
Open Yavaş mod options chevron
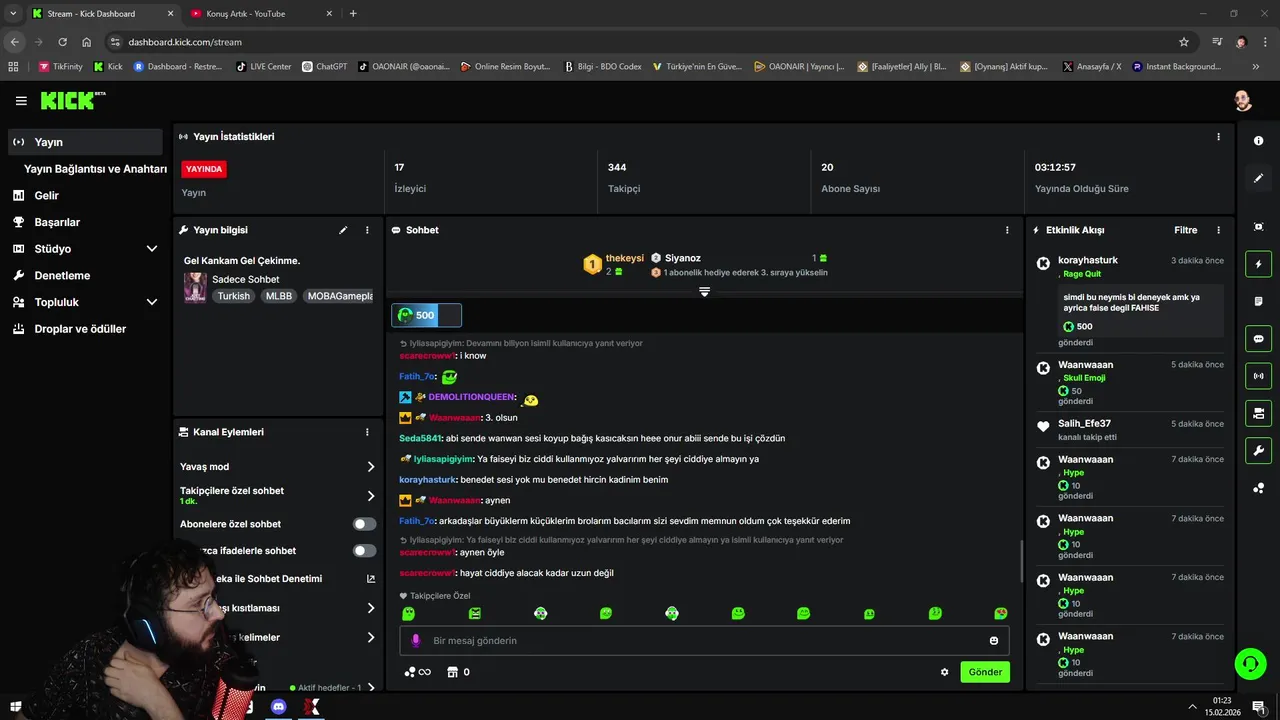pyautogui.click(x=371, y=467)
